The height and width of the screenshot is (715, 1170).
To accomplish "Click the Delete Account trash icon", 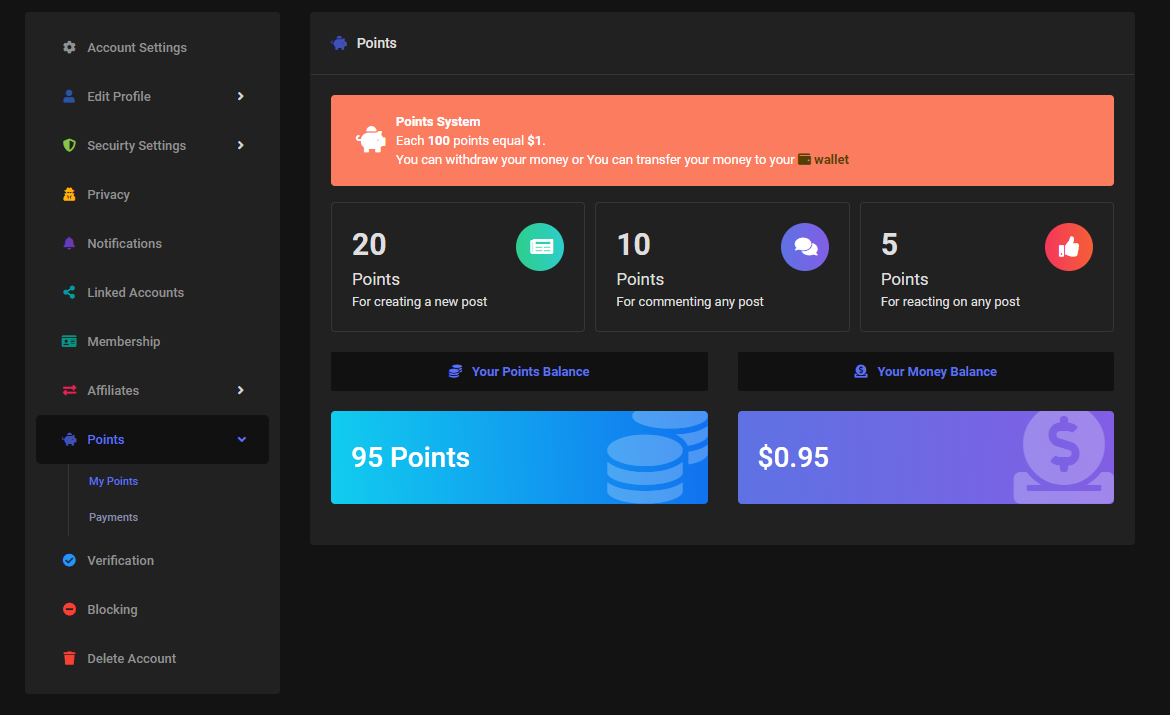I will click(69, 658).
